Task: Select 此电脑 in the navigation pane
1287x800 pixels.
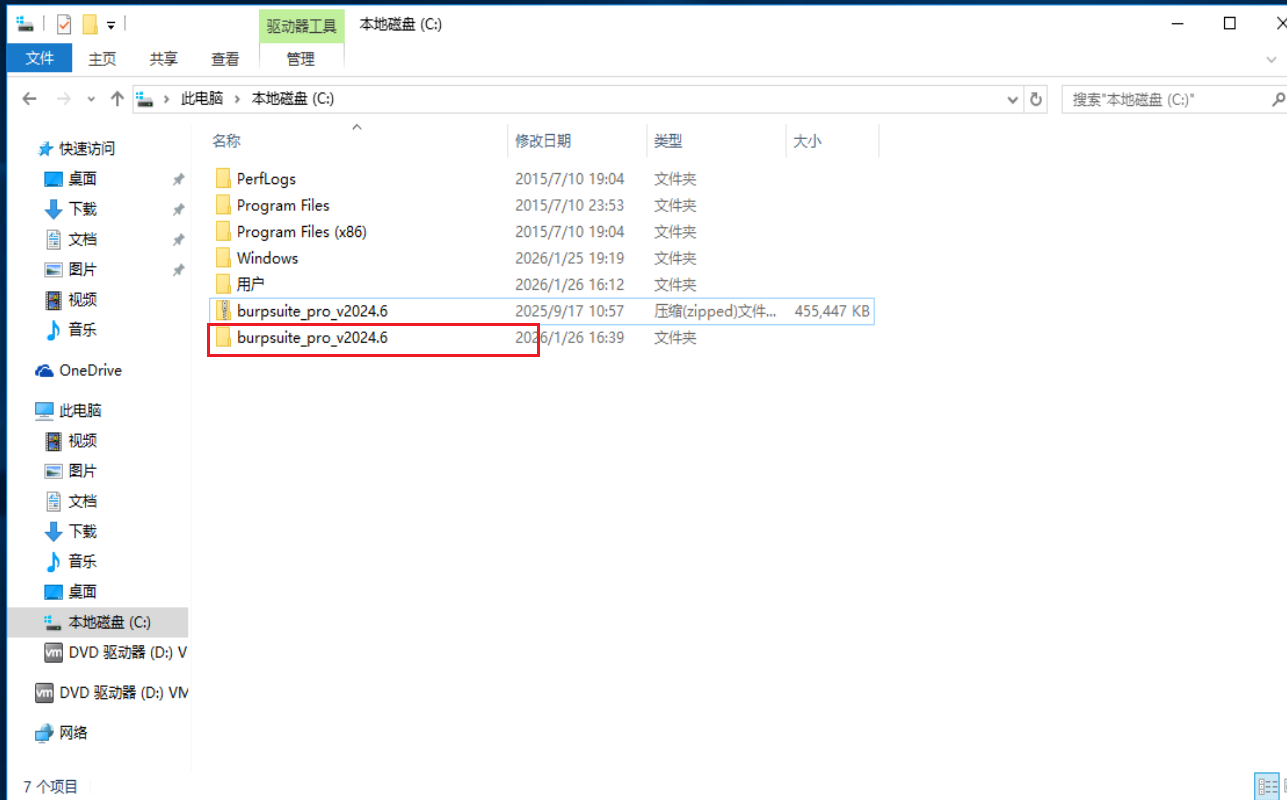Action: tap(82, 410)
